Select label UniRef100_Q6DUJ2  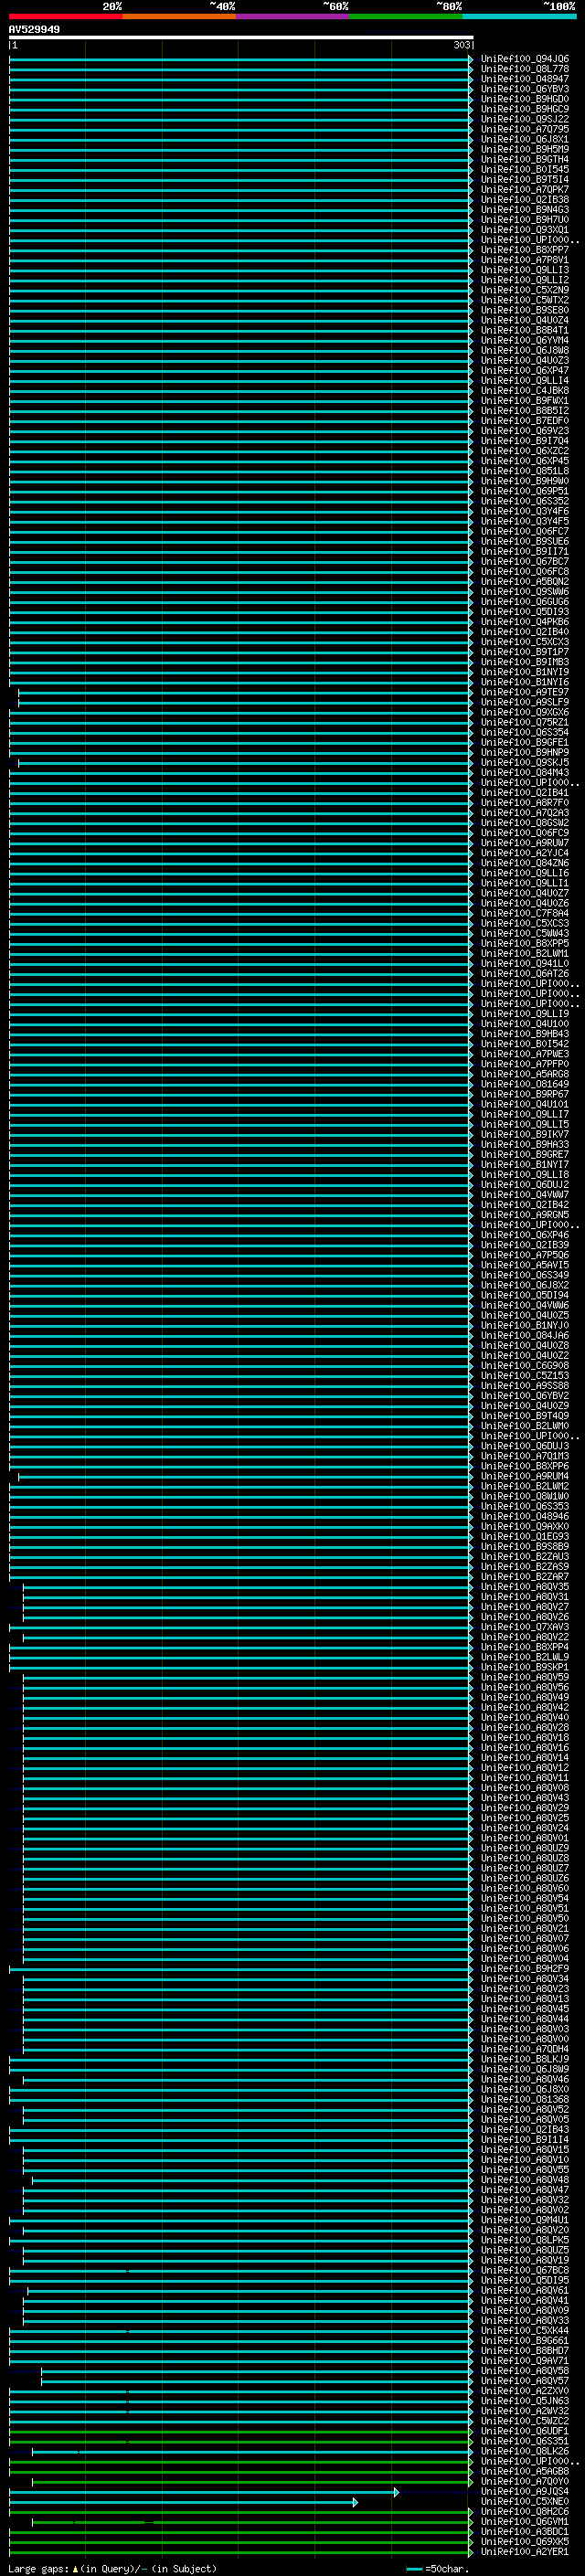click(x=525, y=1185)
